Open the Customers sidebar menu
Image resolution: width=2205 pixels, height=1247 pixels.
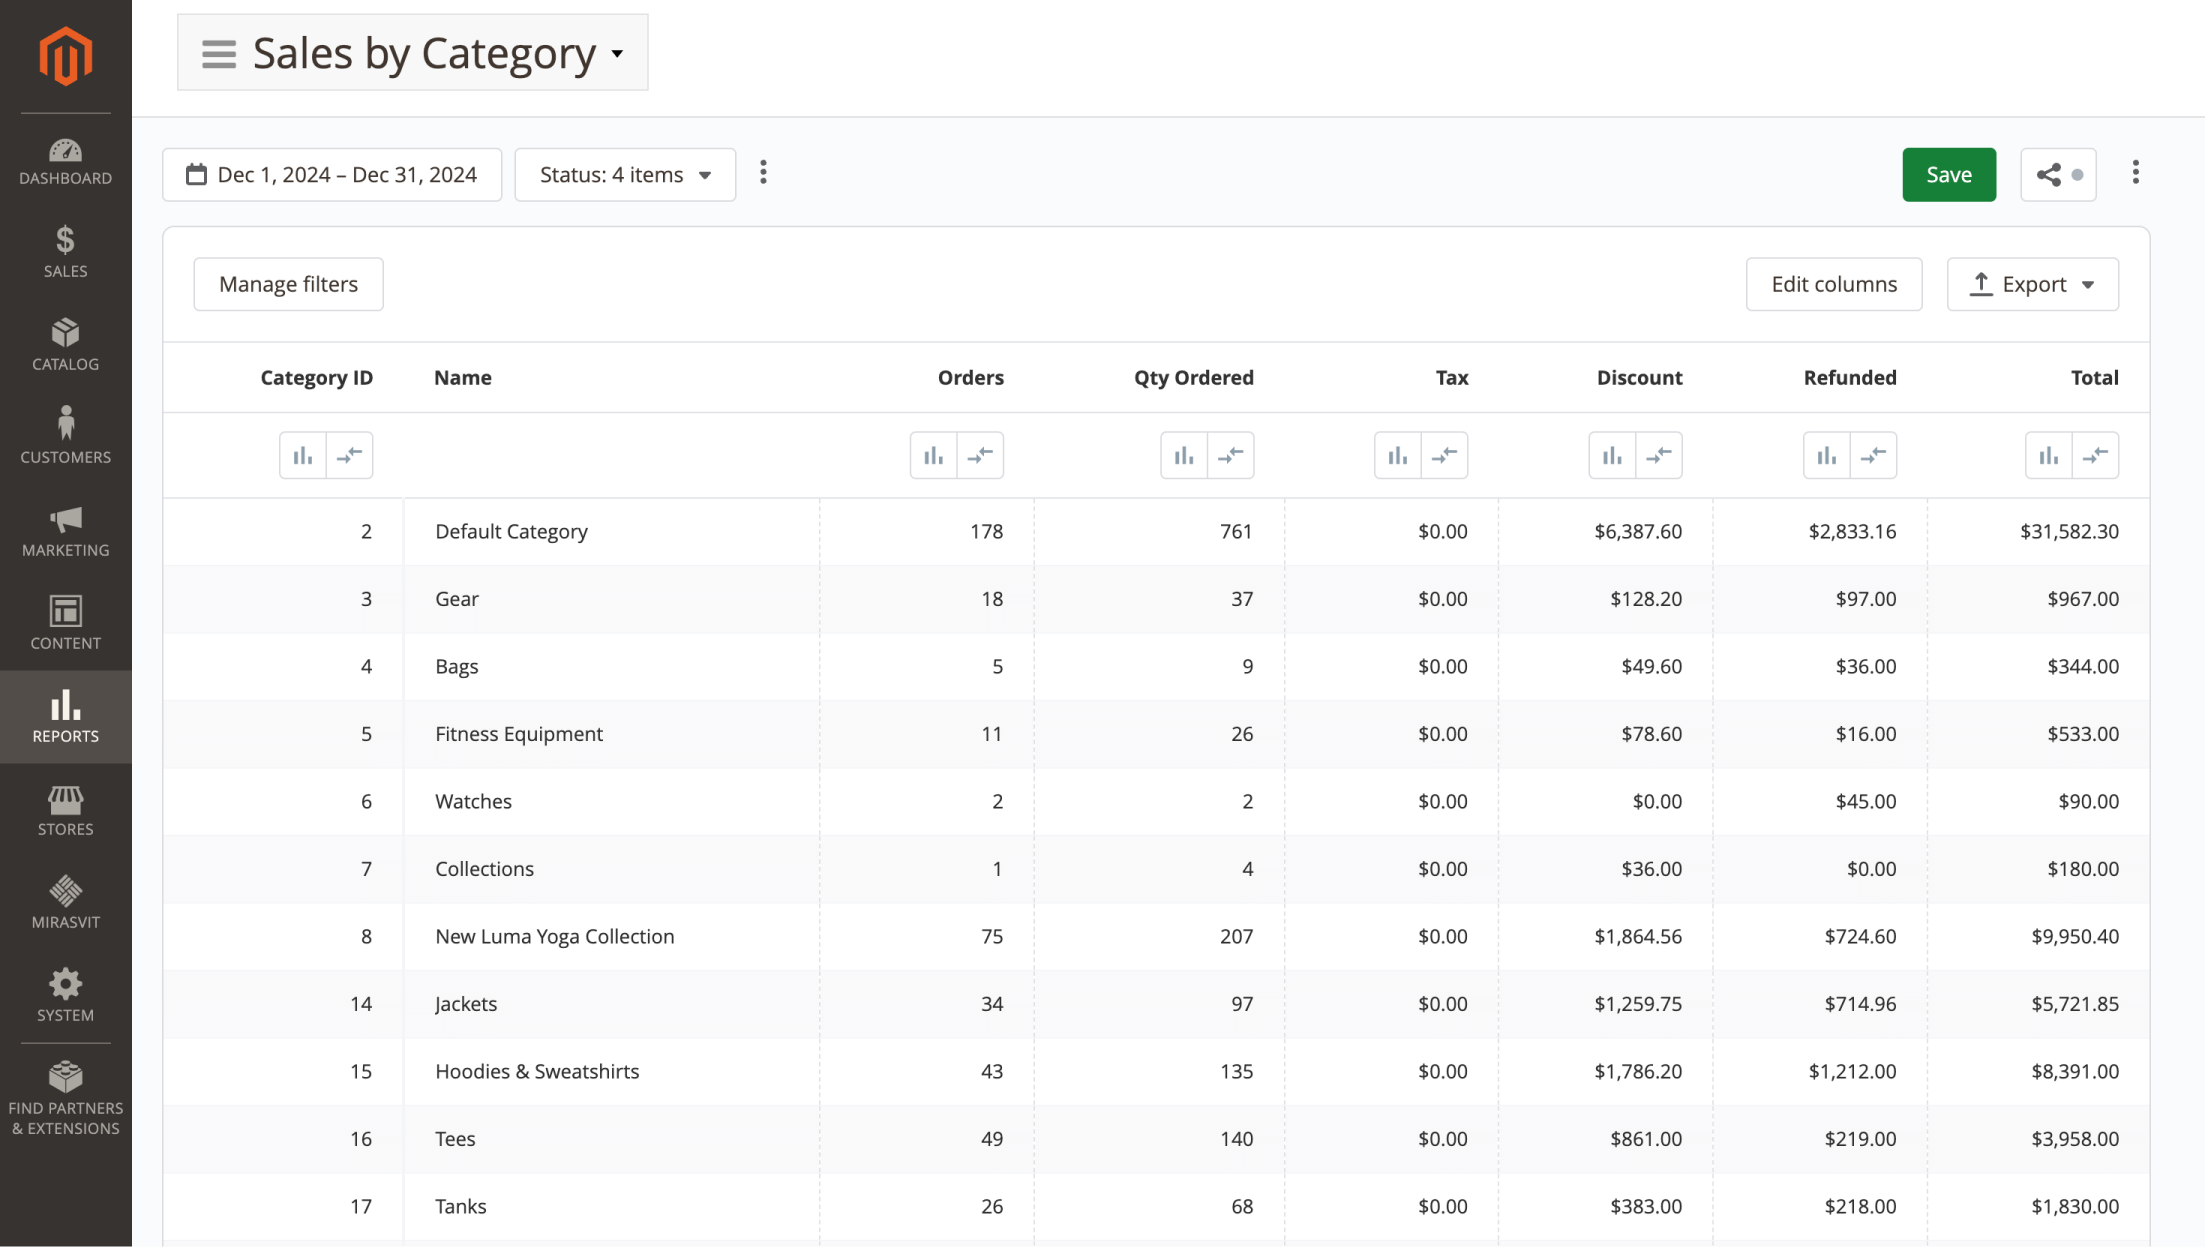pyautogui.click(x=65, y=436)
